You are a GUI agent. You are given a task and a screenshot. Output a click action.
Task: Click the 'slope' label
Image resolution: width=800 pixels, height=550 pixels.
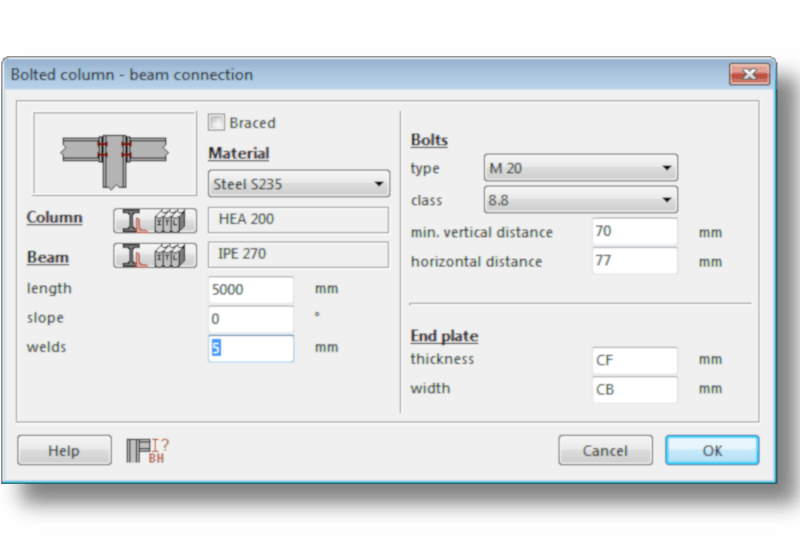click(45, 318)
